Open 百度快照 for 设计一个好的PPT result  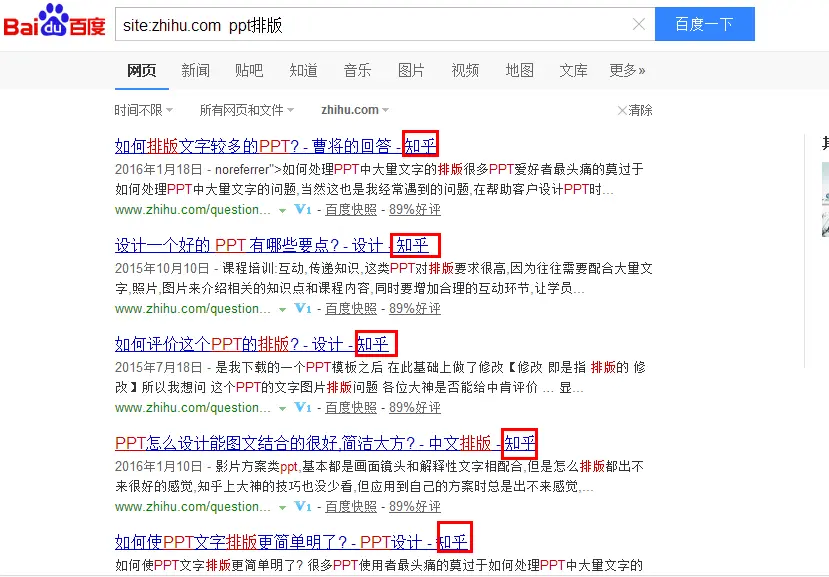[x=351, y=308]
